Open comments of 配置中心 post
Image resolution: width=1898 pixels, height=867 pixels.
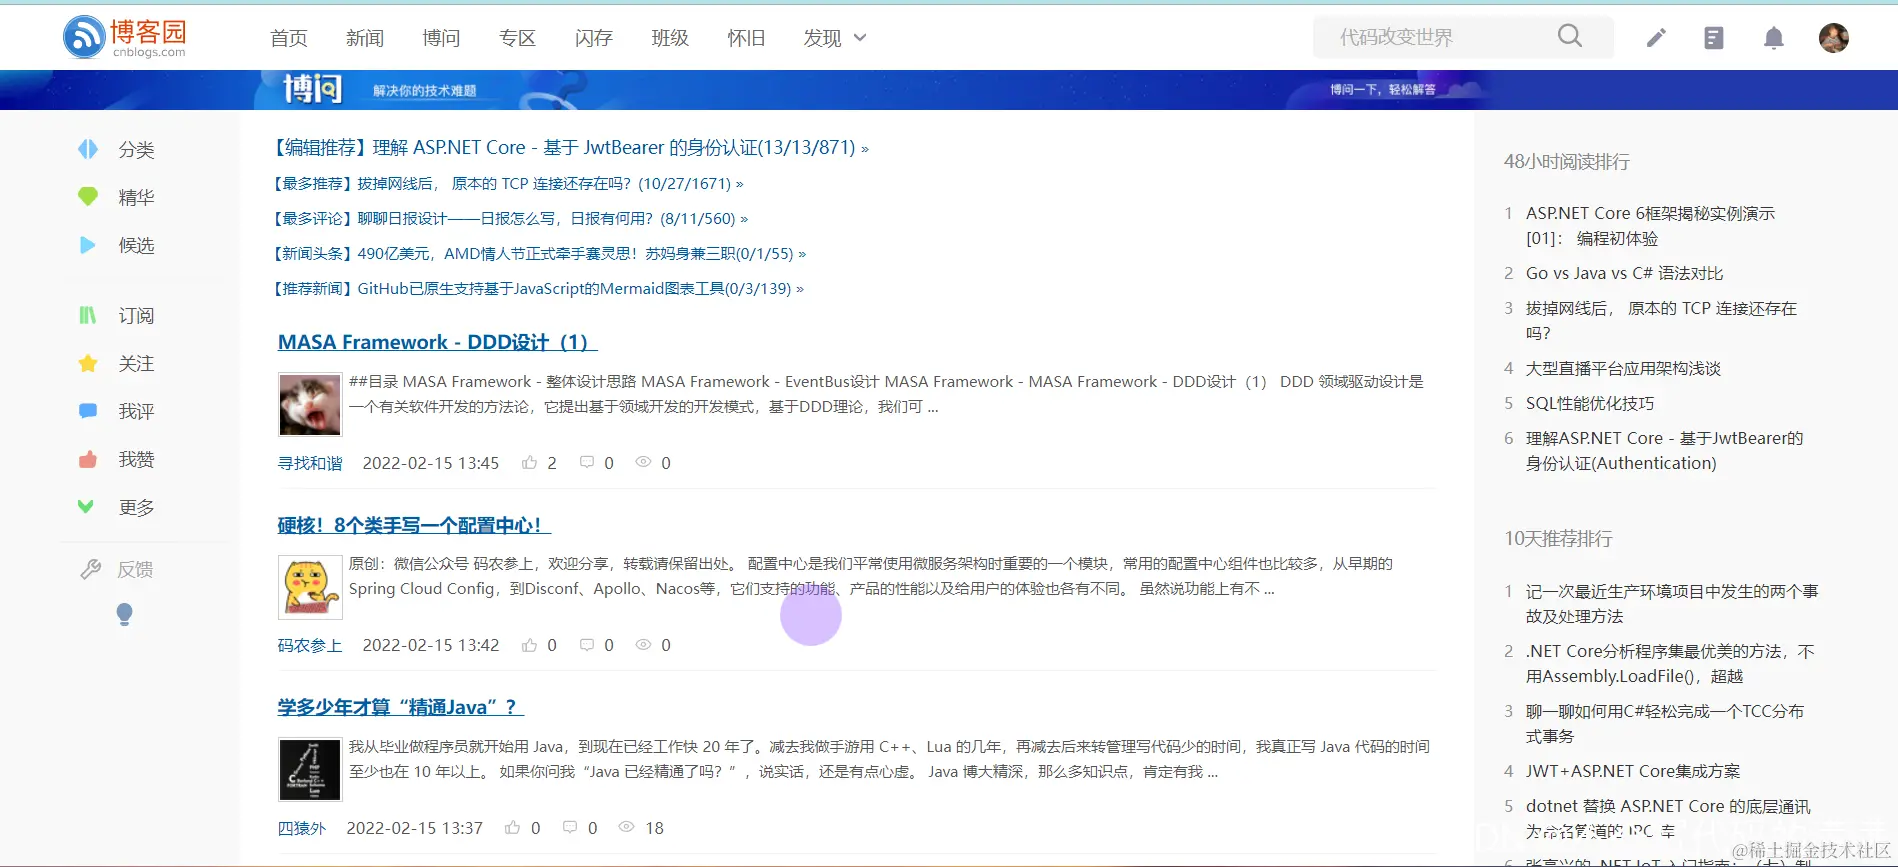[x=587, y=645]
